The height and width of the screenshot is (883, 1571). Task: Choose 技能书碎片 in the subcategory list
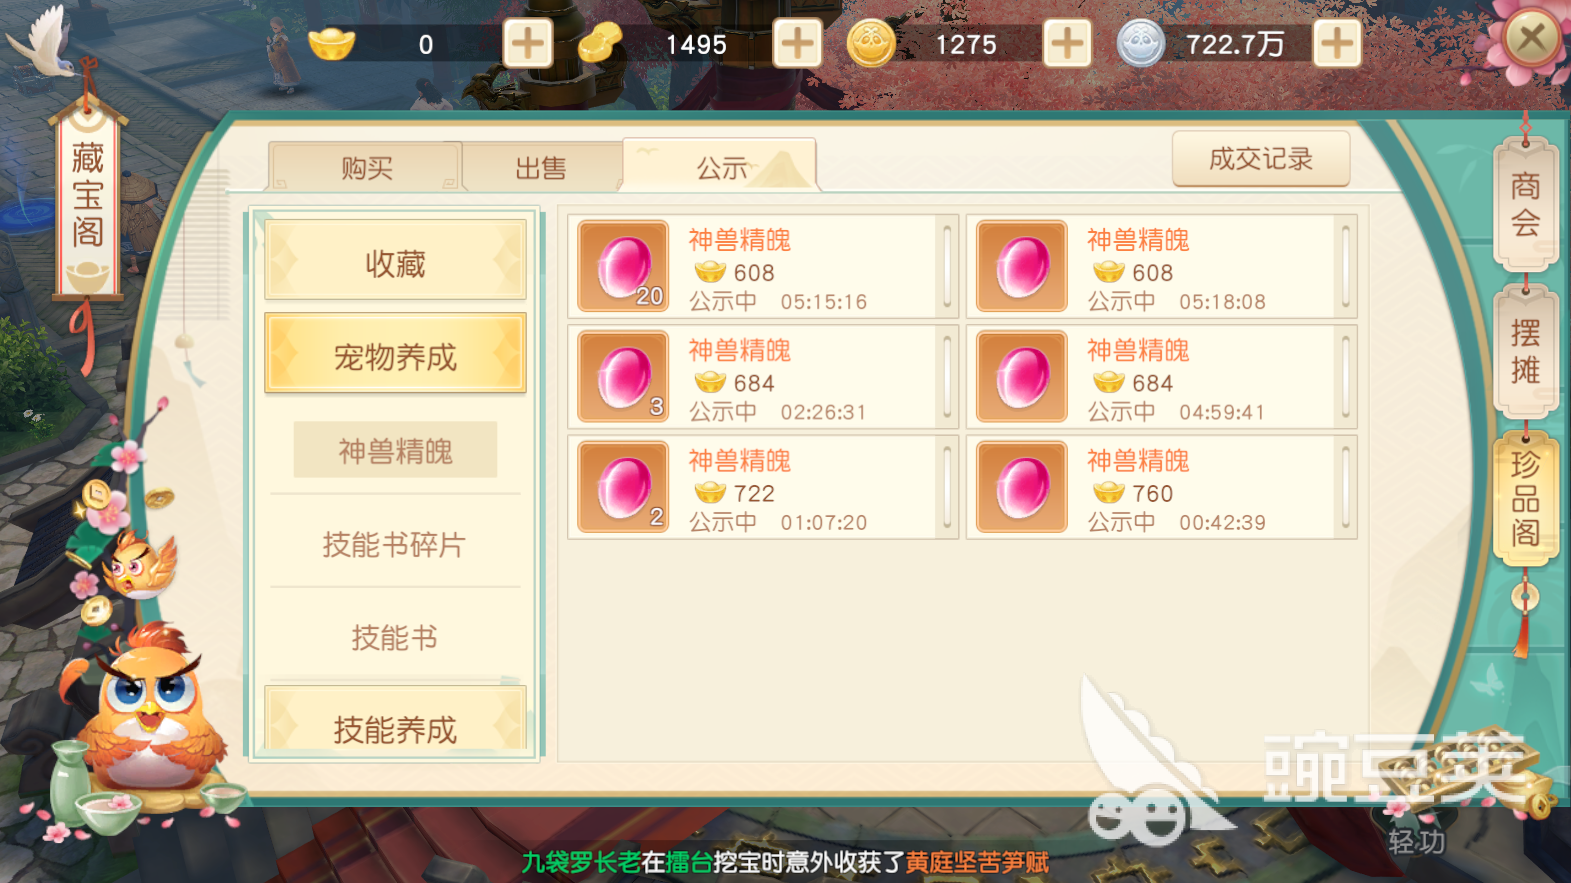tap(395, 544)
